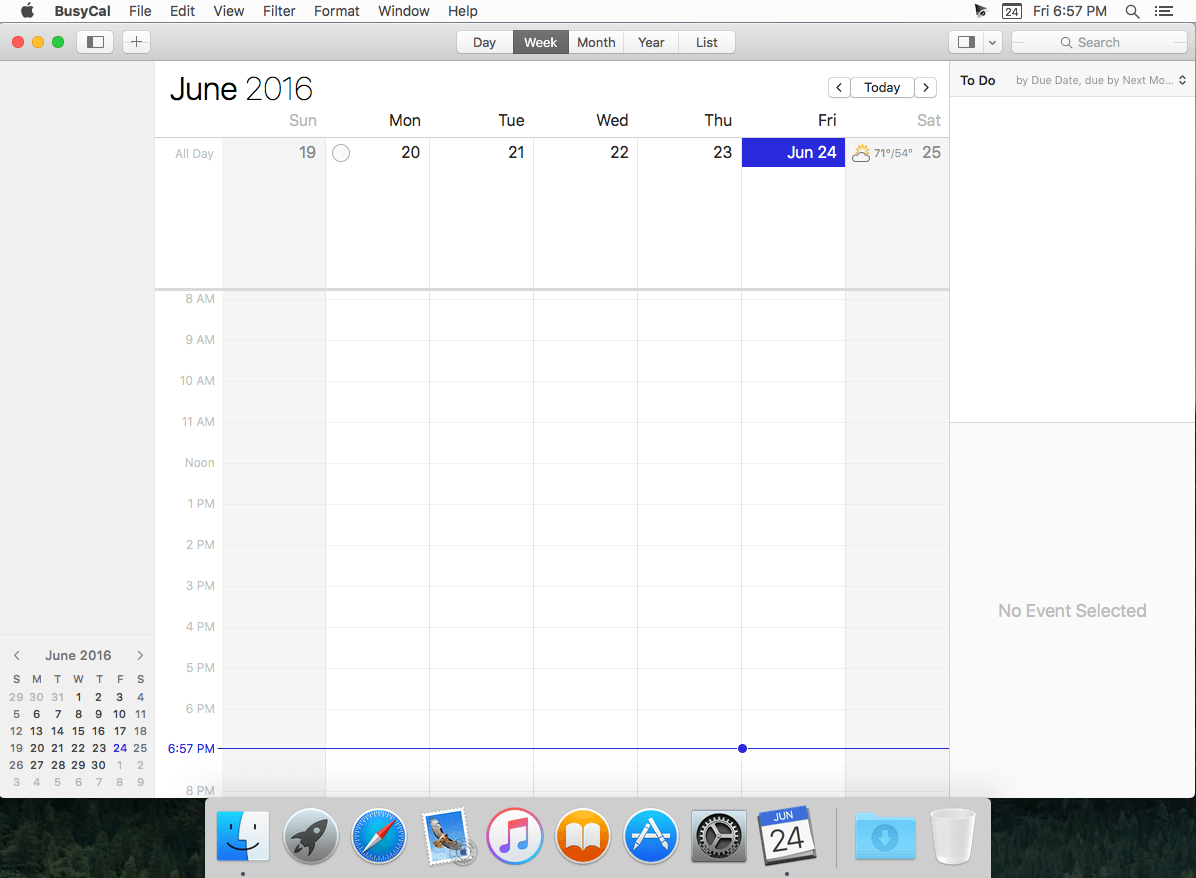Open the right panel options dropdown arrow
The width and height of the screenshot is (1196, 878).
[x=992, y=42]
